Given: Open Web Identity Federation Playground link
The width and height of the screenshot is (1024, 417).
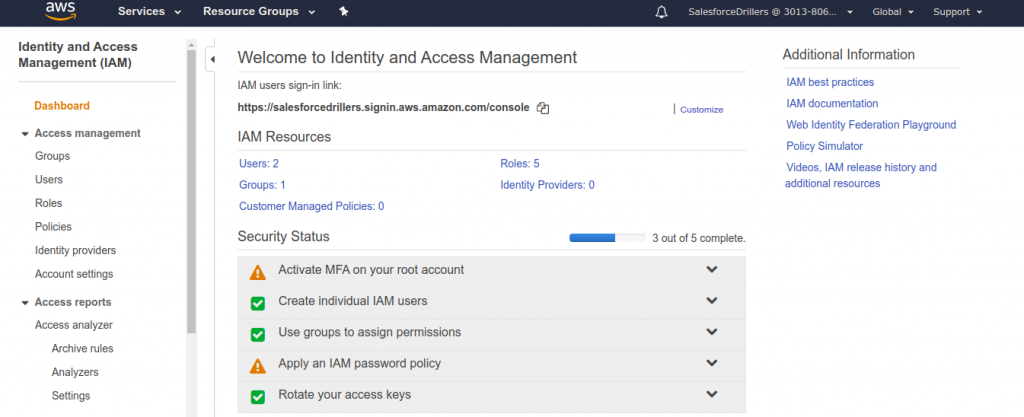Looking at the screenshot, I should (x=871, y=125).
